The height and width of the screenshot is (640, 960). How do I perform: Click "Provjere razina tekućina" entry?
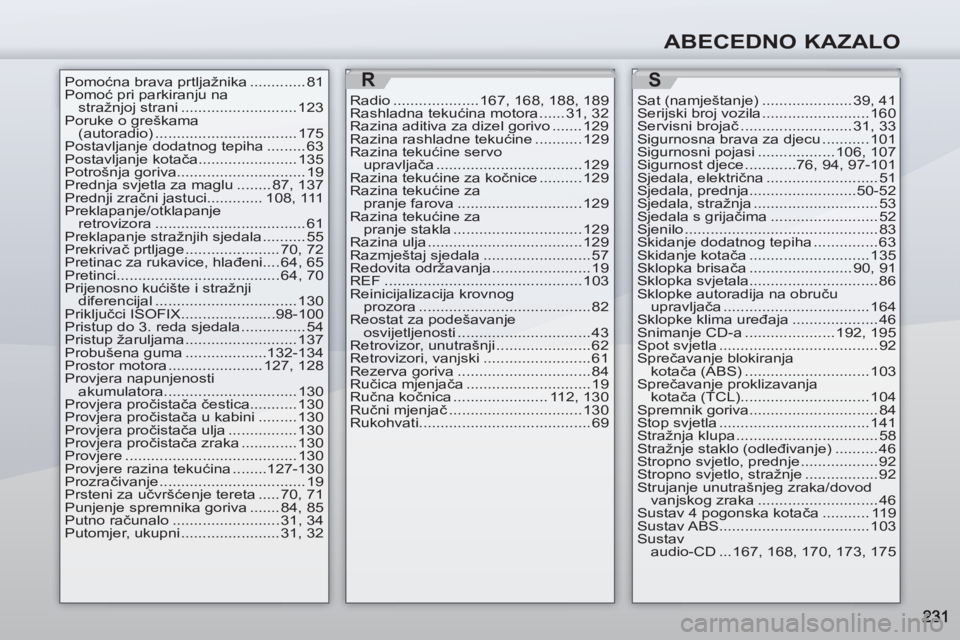click(x=194, y=469)
